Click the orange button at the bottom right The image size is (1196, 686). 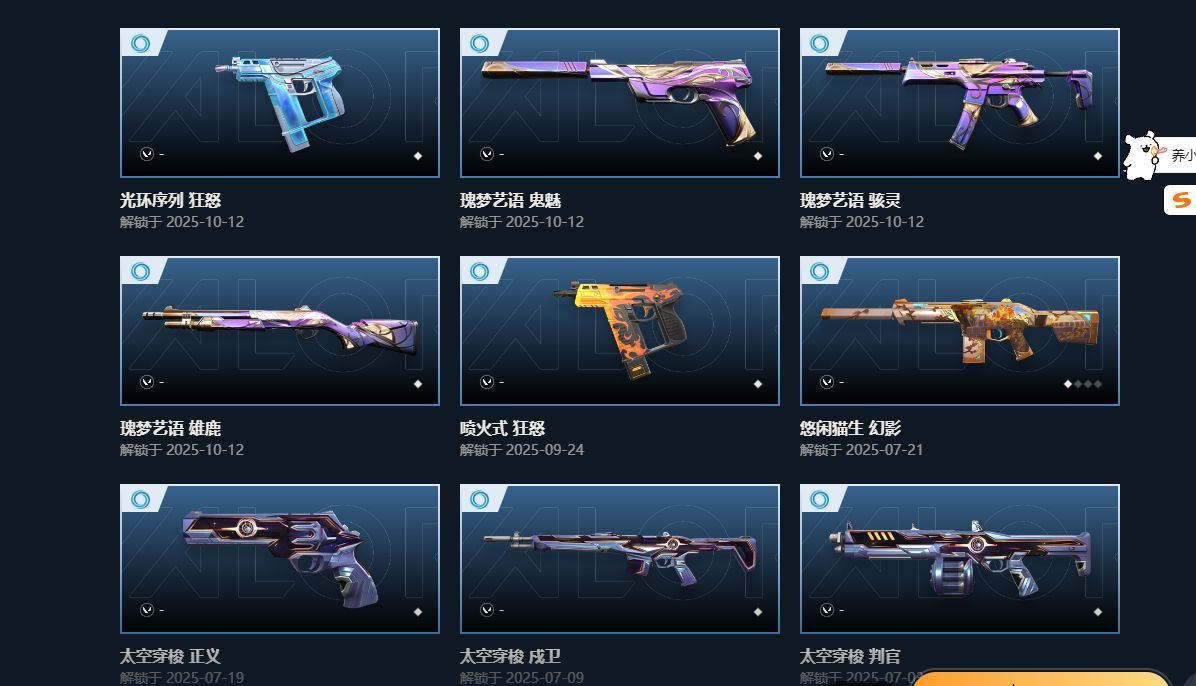pyautogui.click(x=1041, y=678)
